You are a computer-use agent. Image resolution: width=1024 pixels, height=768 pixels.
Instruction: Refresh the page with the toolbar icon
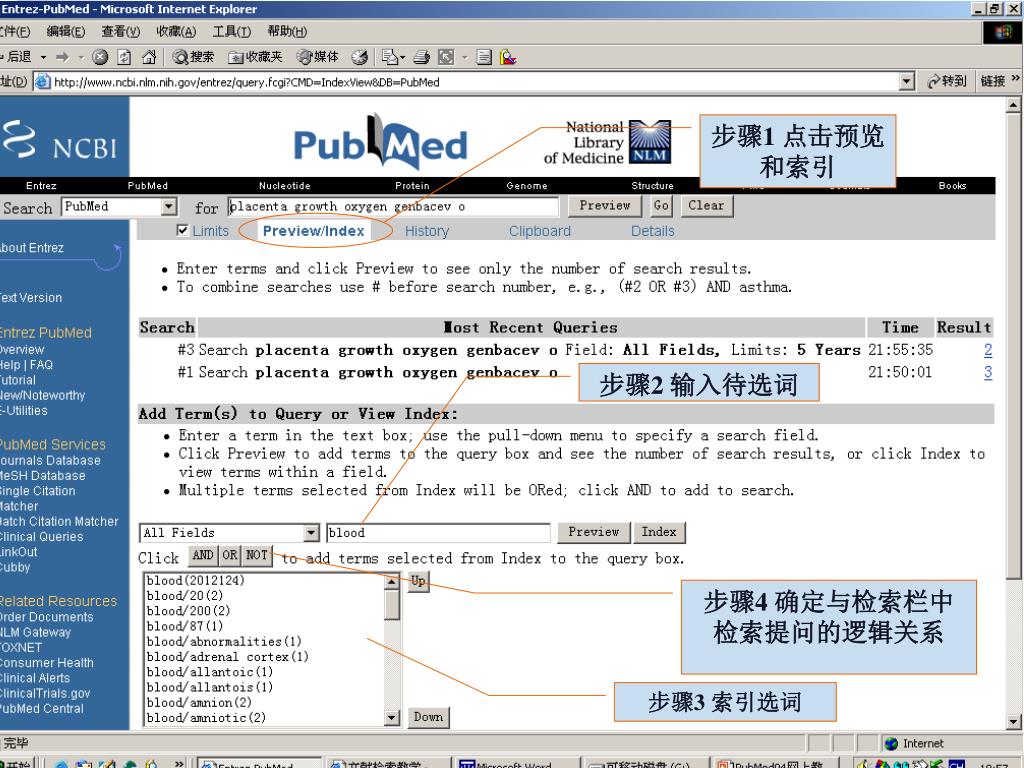coord(124,57)
